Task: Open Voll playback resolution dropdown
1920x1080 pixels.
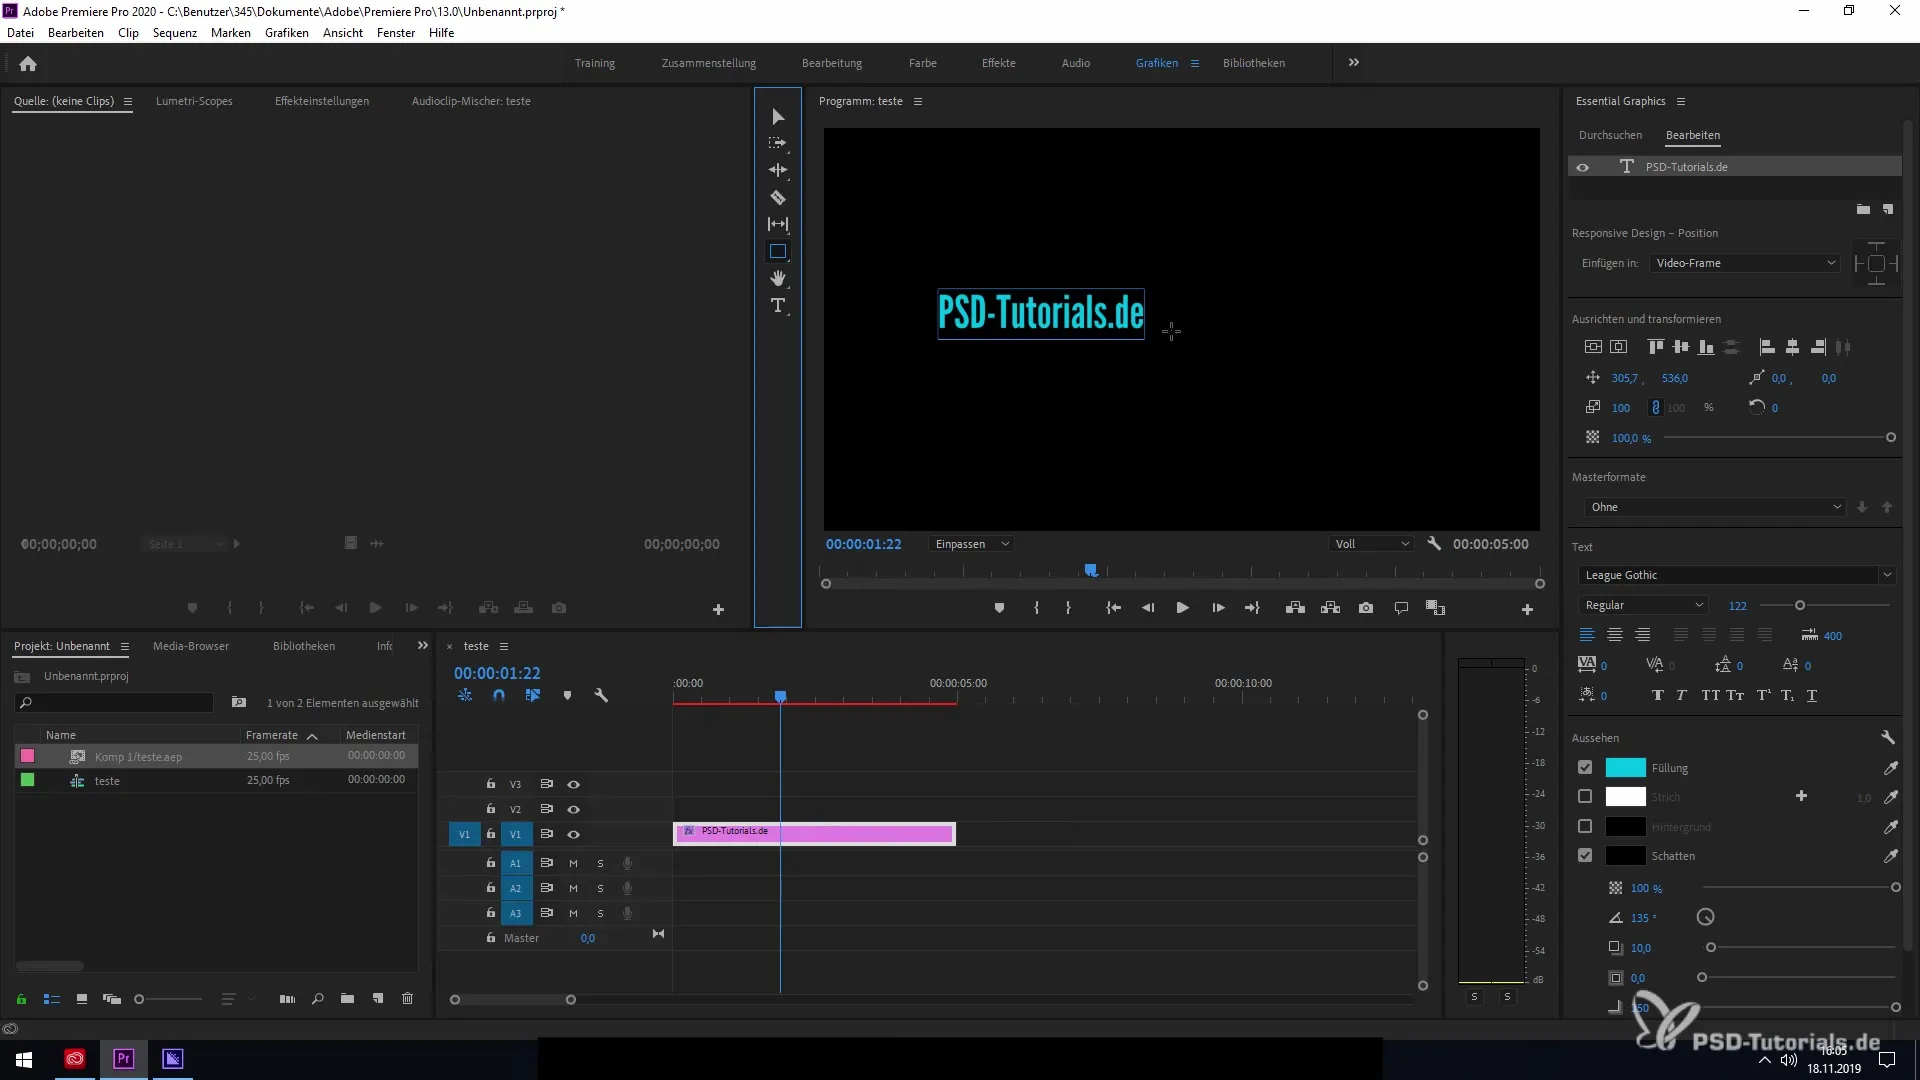Action: [x=1371, y=544]
